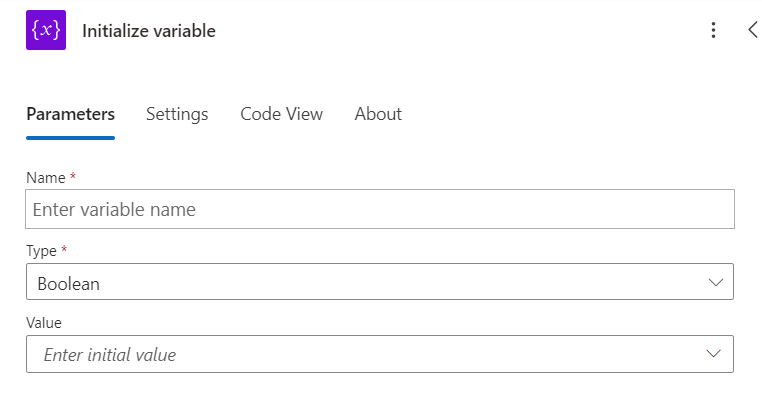Collapse the panel with the left chevron
Viewport: 762px width, 412px height.
point(752,30)
